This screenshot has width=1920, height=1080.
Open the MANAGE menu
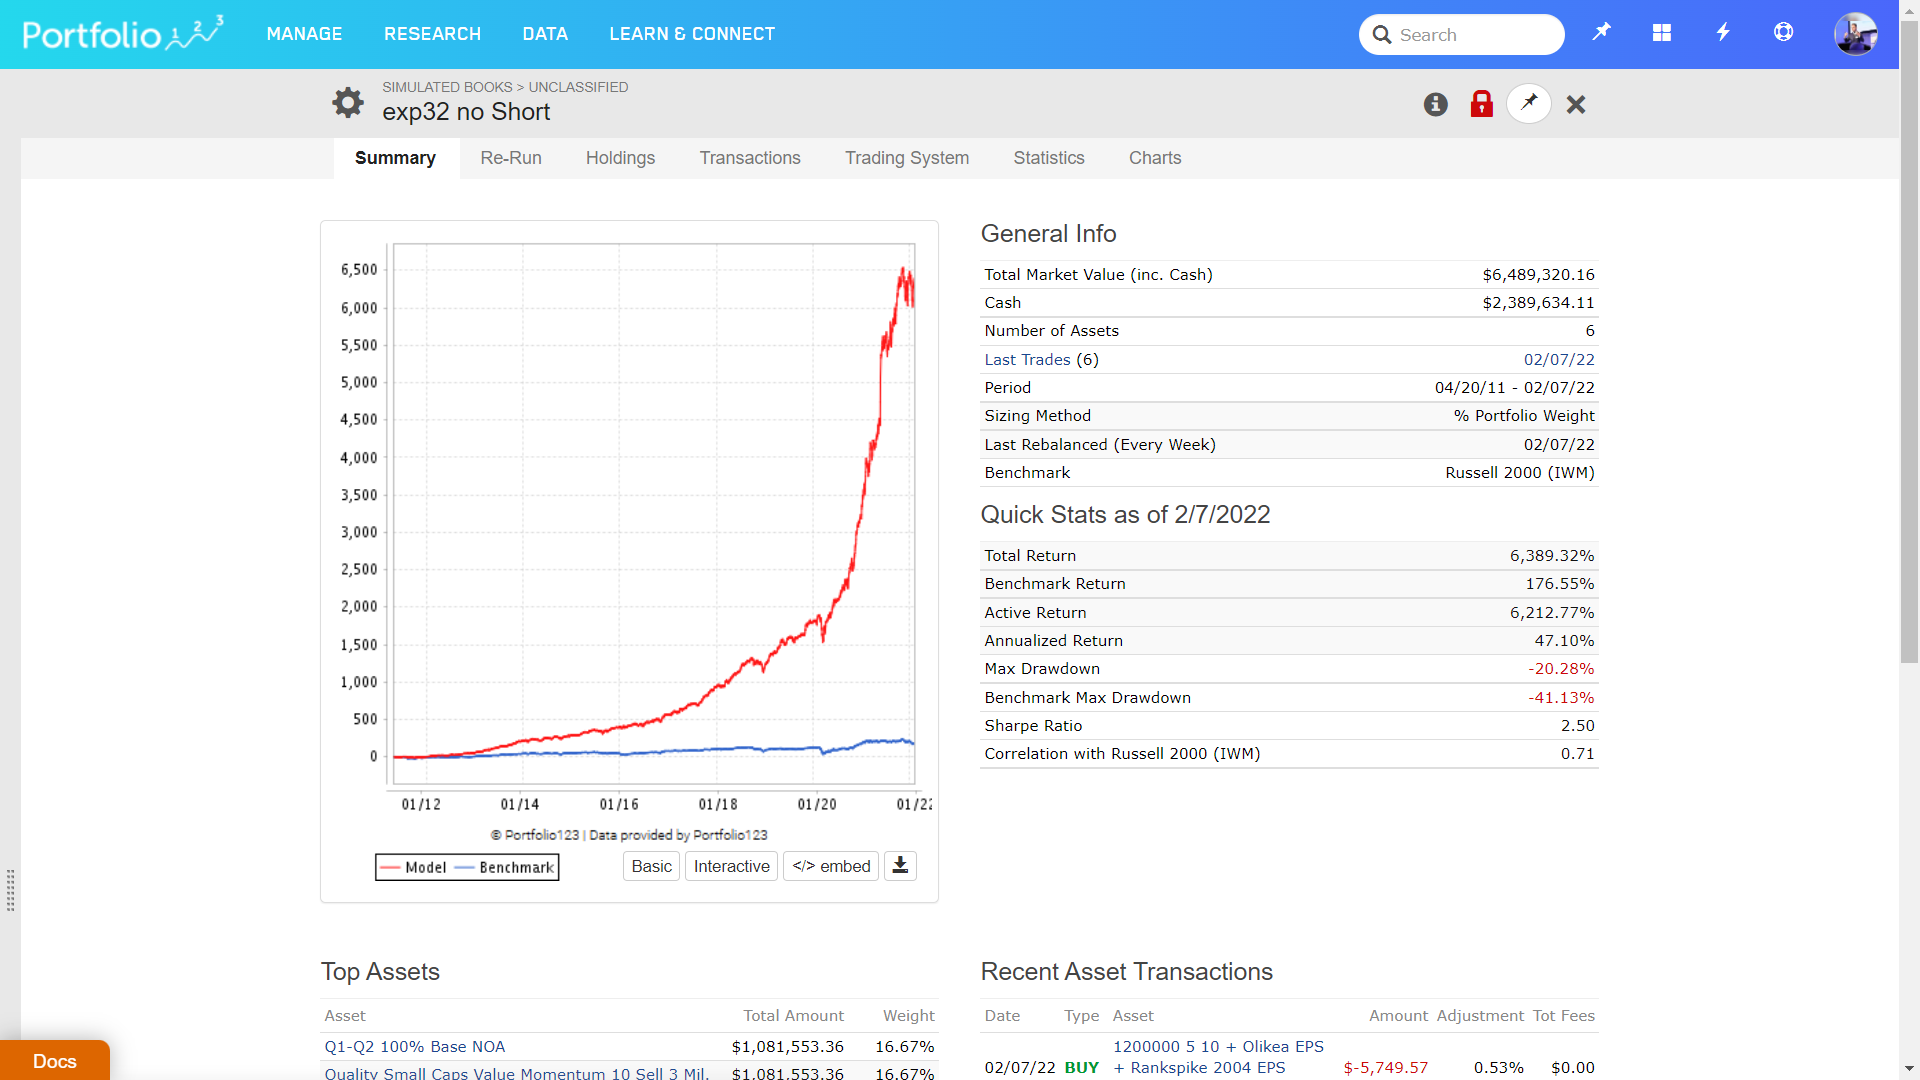[304, 34]
